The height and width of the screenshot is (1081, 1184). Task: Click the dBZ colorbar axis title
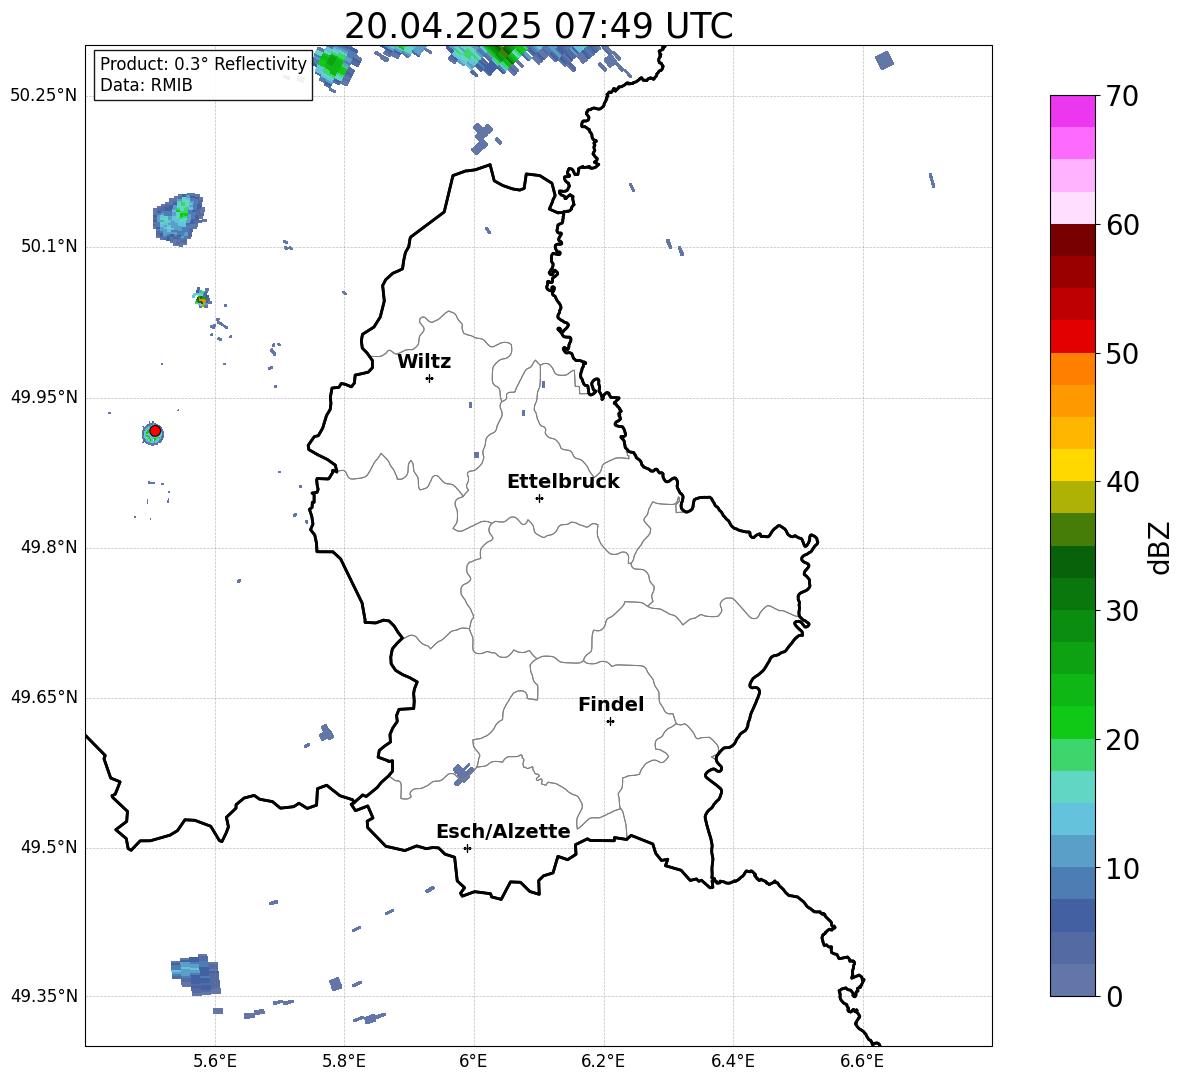click(1161, 547)
